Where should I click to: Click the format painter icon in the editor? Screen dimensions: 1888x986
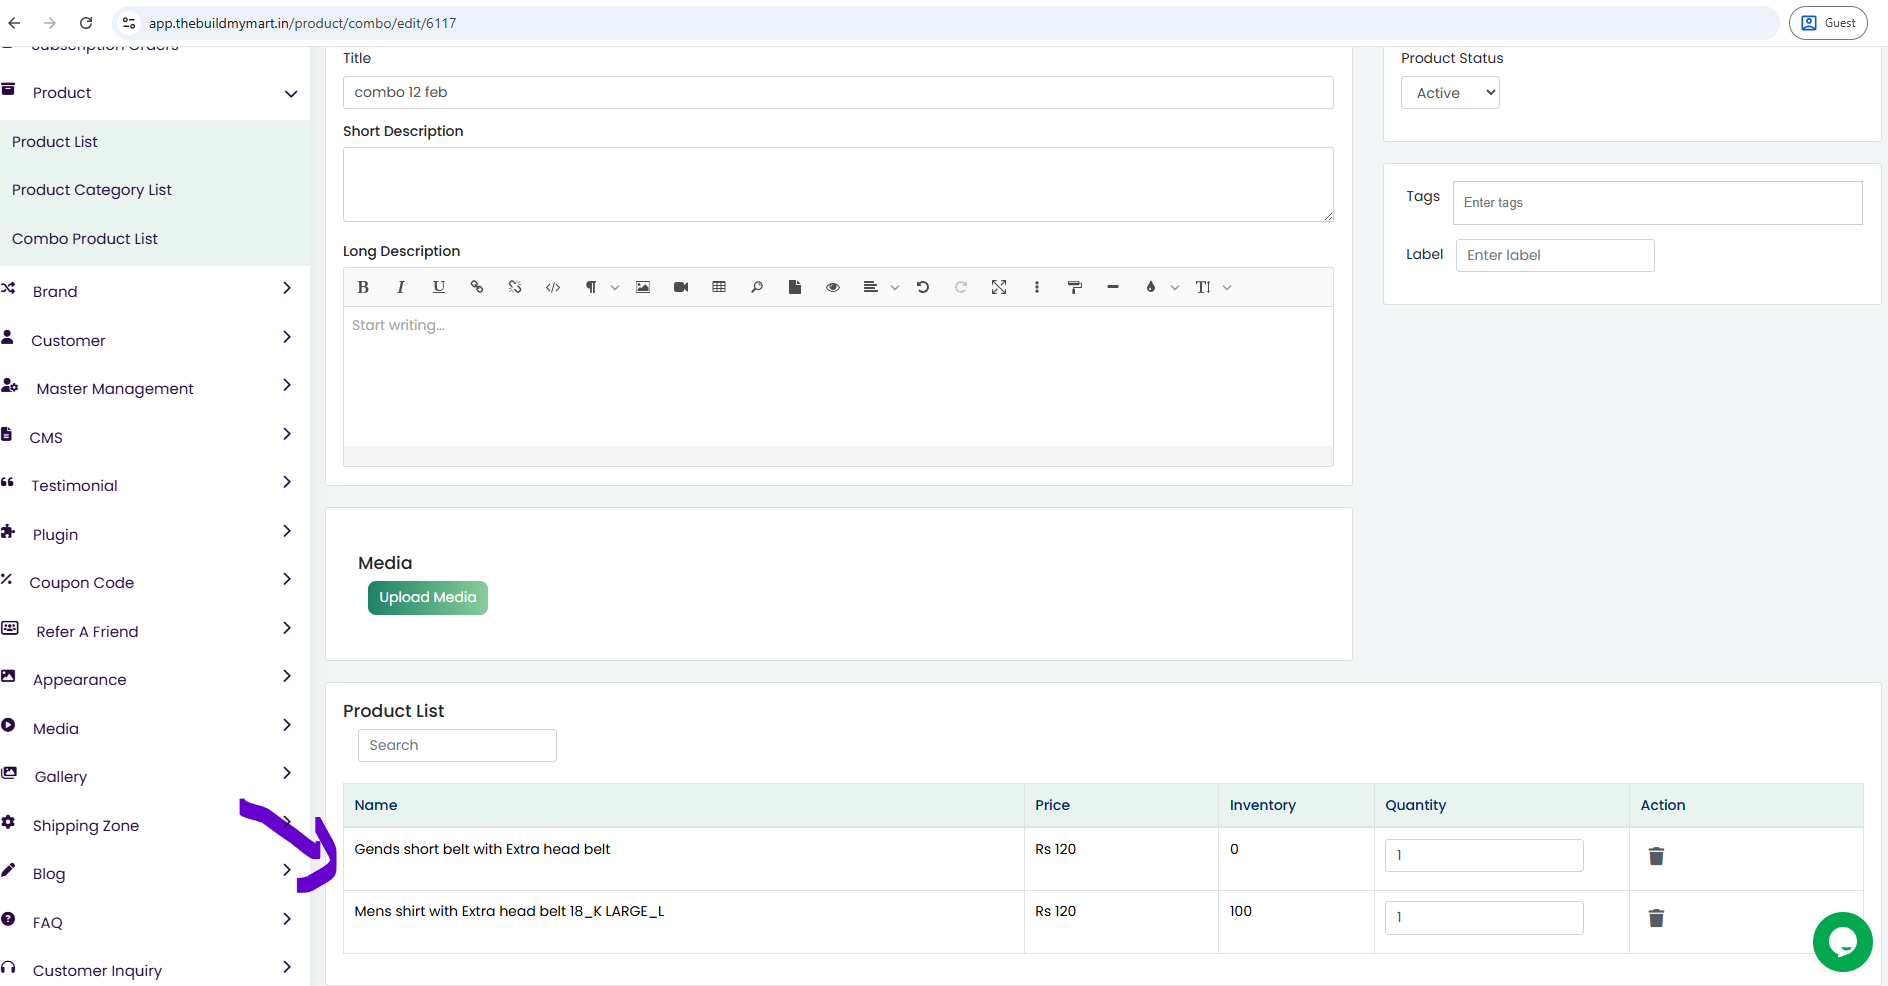[x=1075, y=287]
